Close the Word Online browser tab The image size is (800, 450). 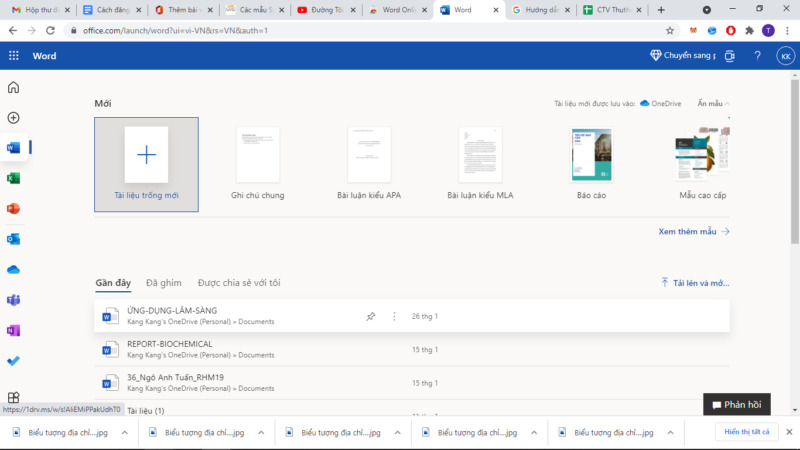pos(424,10)
